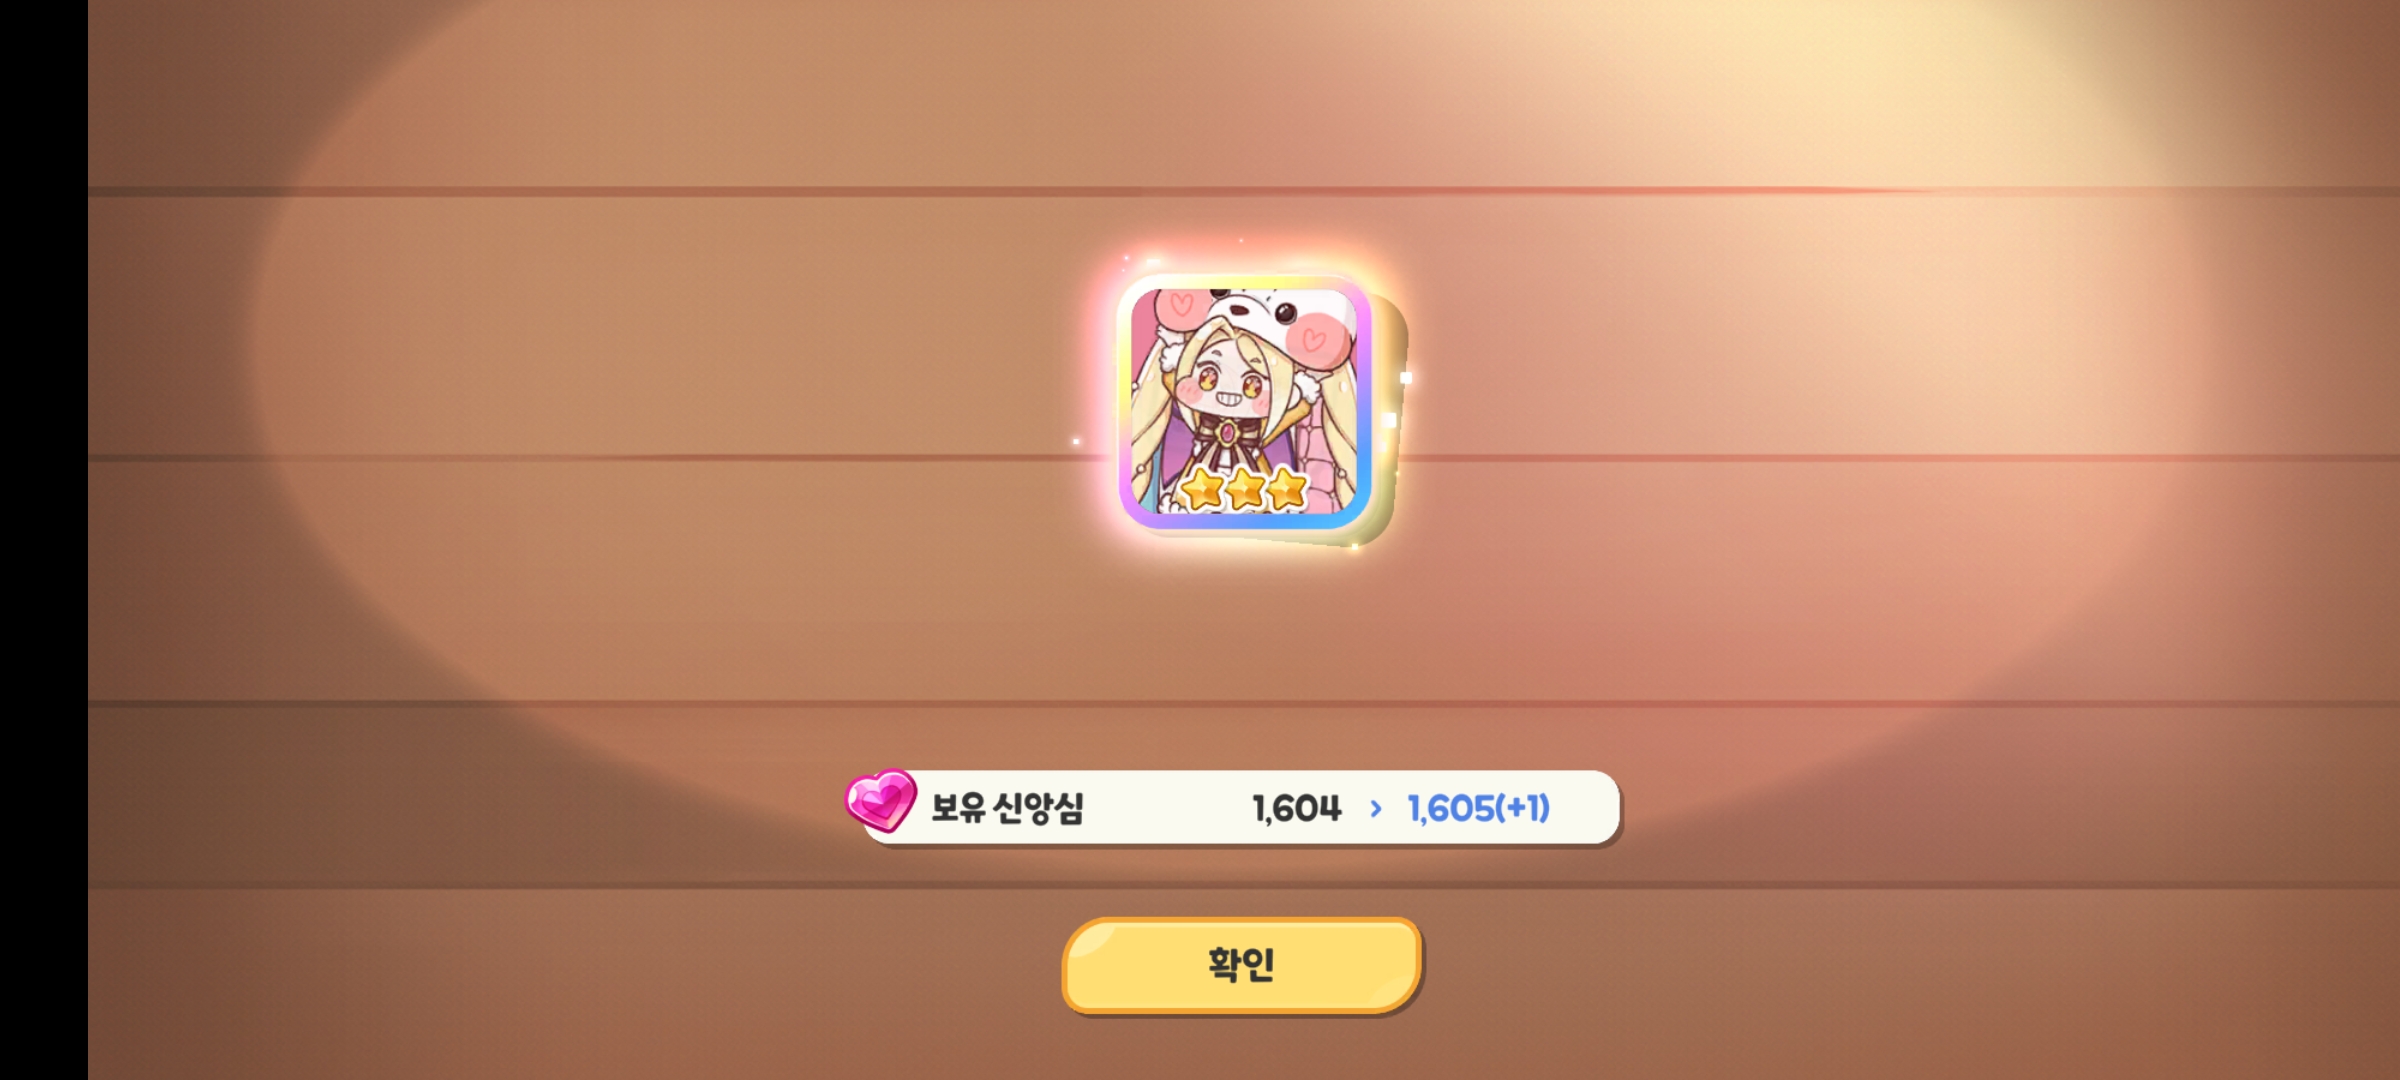Tap the new value 1,605(+1)
Image resolution: width=2400 pixels, height=1080 pixels.
click(x=1479, y=808)
